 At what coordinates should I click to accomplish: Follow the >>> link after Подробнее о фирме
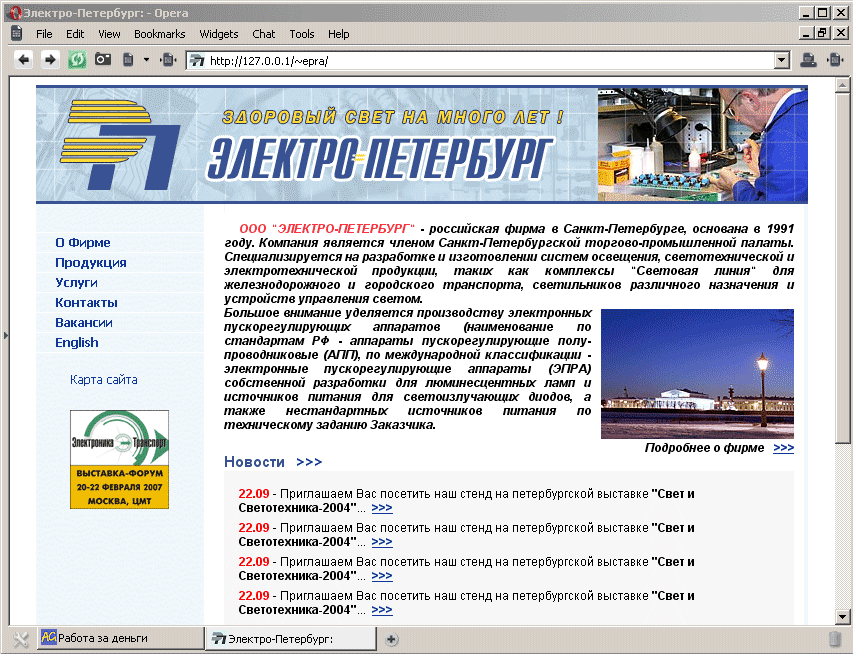point(783,448)
